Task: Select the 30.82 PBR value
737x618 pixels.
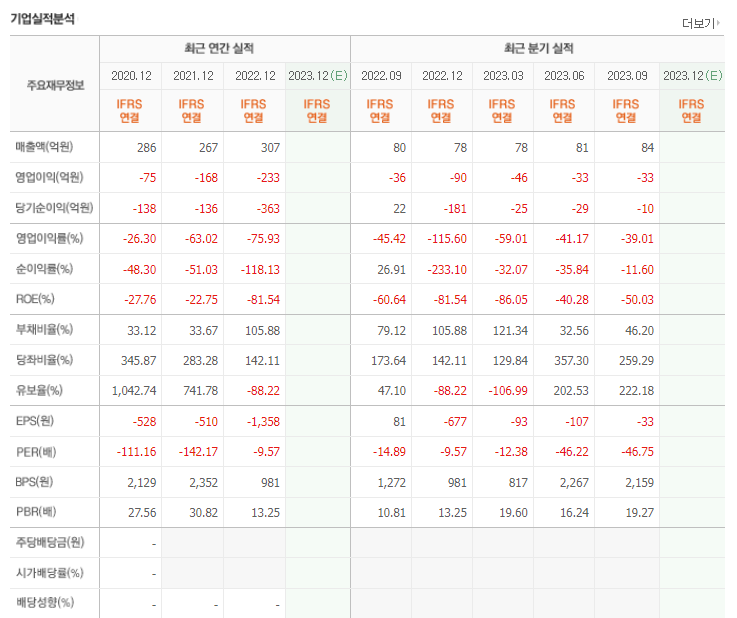Action: click(x=203, y=513)
